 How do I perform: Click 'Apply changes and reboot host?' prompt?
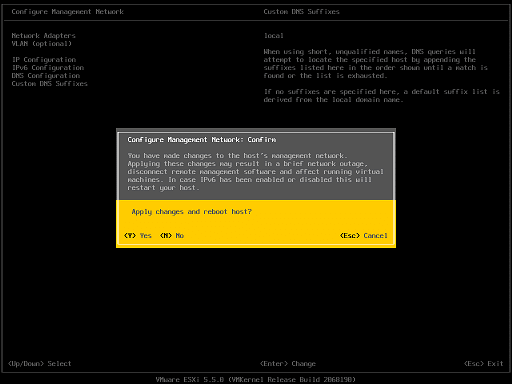(192, 212)
